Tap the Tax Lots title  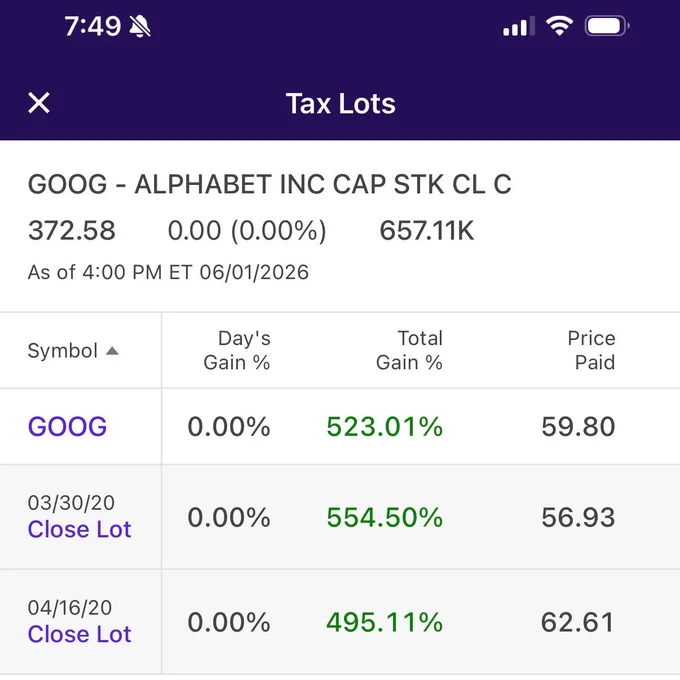tap(341, 104)
